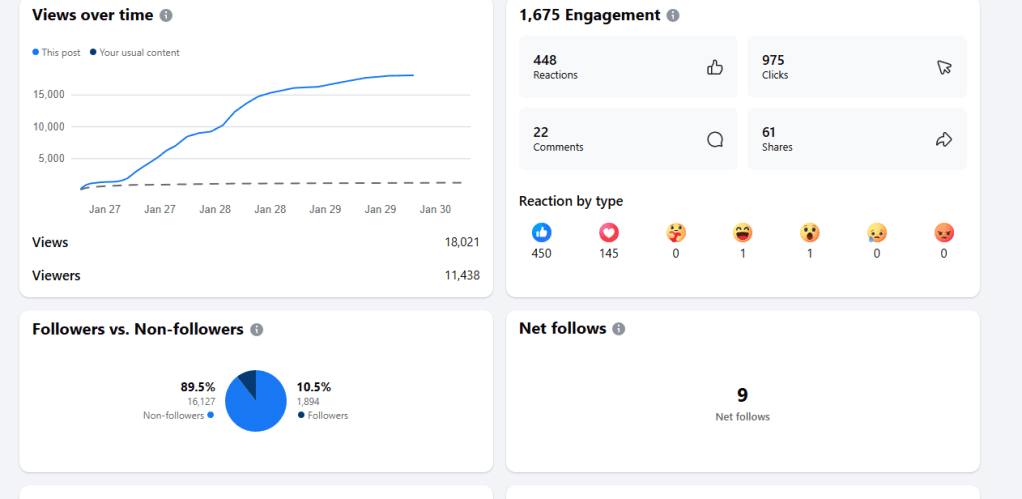Select the red Love heart reaction icon
The width and height of the screenshot is (1022, 499).
609,232
